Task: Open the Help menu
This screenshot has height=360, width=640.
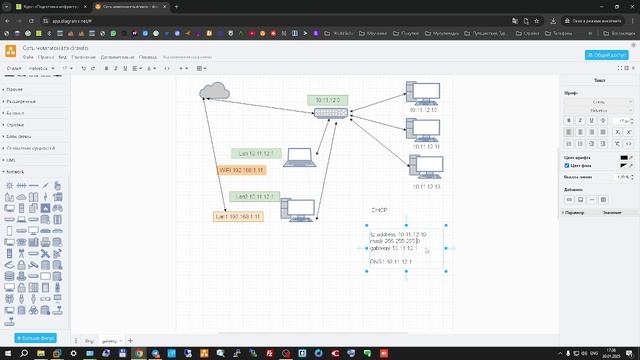Action: (148, 58)
